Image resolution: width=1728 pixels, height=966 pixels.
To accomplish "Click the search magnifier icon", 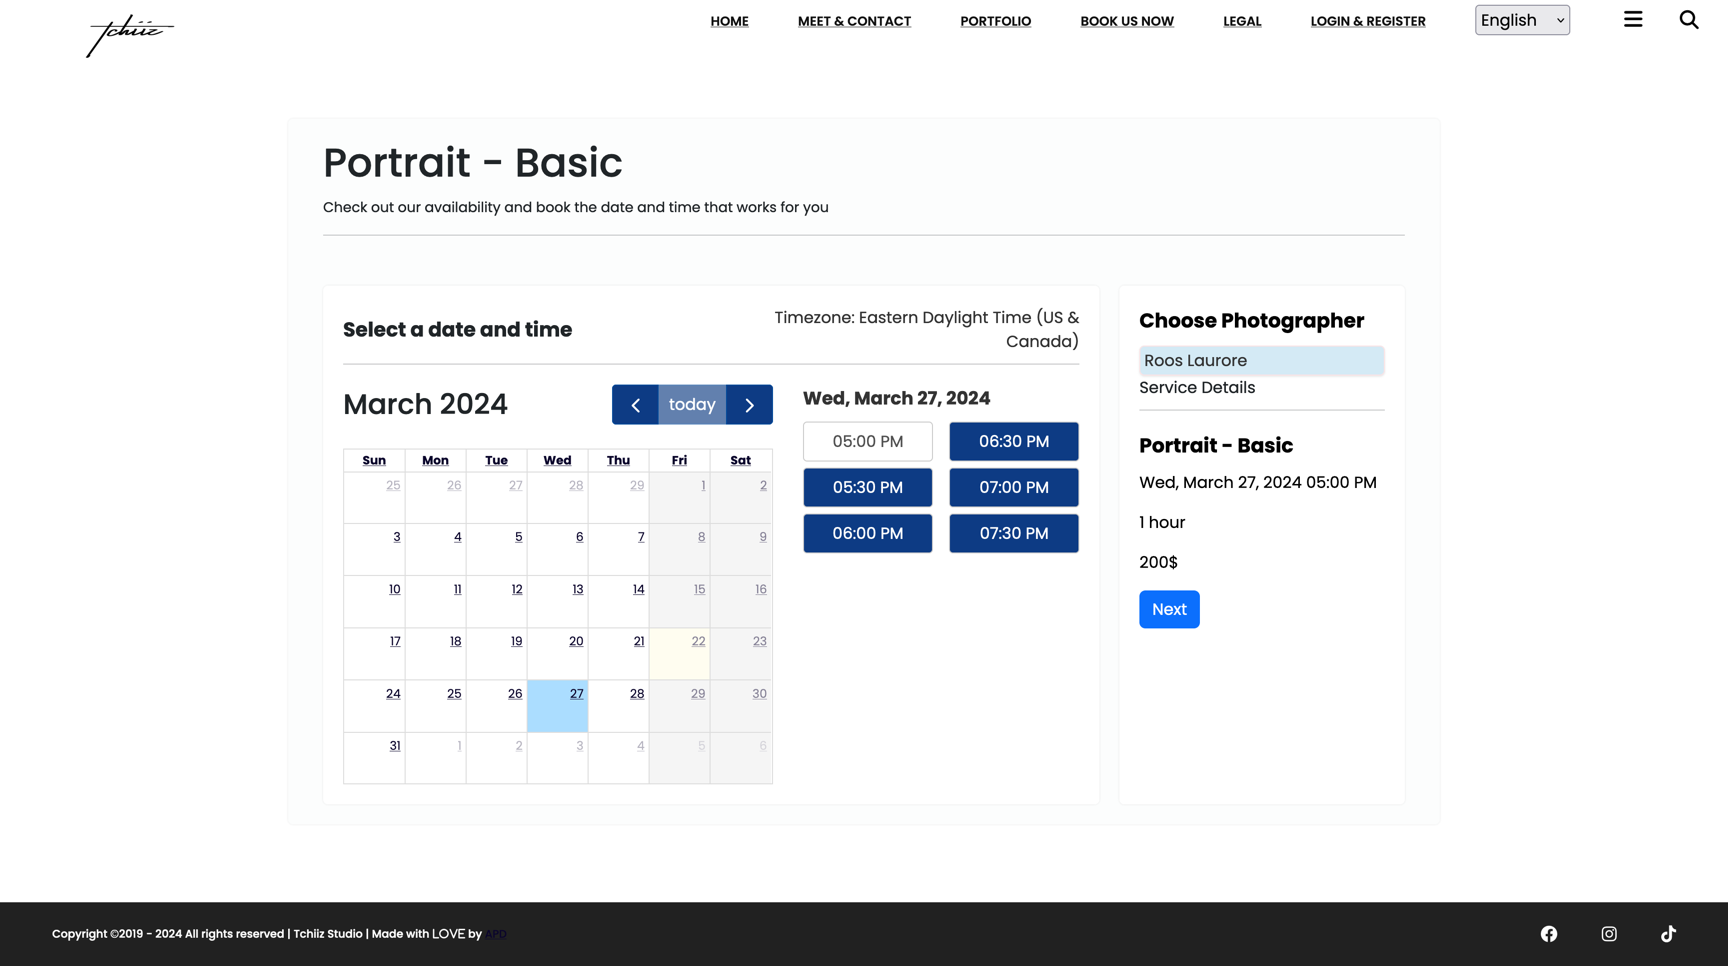I will 1689,19.
